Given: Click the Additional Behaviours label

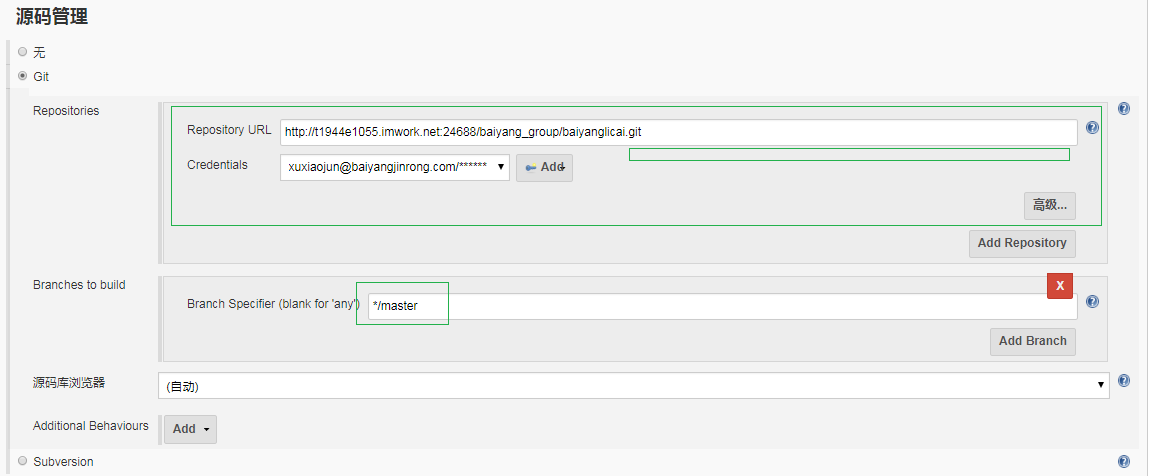Looking at the screenshot, I should point(91,426).
